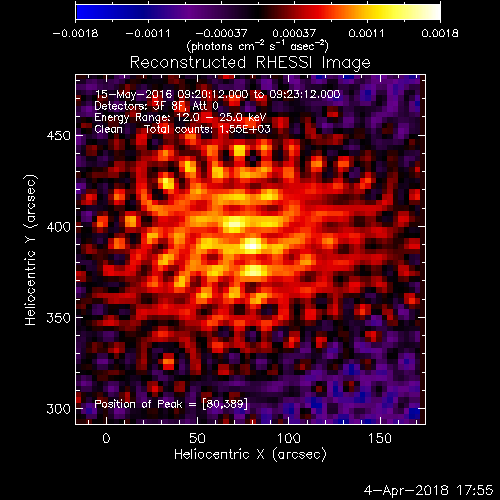The height and width of the screenshot is (500, 500).
Task: Click the 'Energy Range: 12.0 - 25.0 keV' line
Action: pos(180,117)
